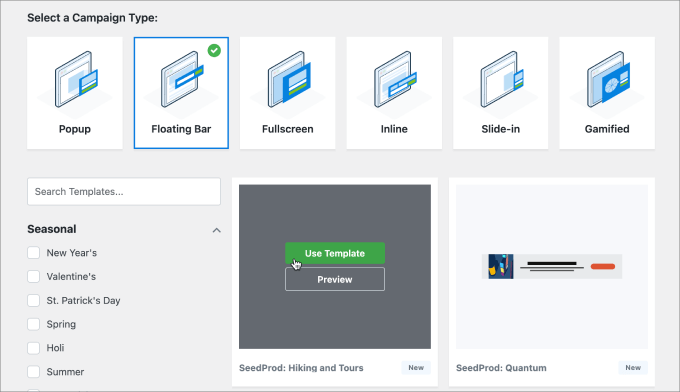Tick the Holi checkbox

[33, 348]
